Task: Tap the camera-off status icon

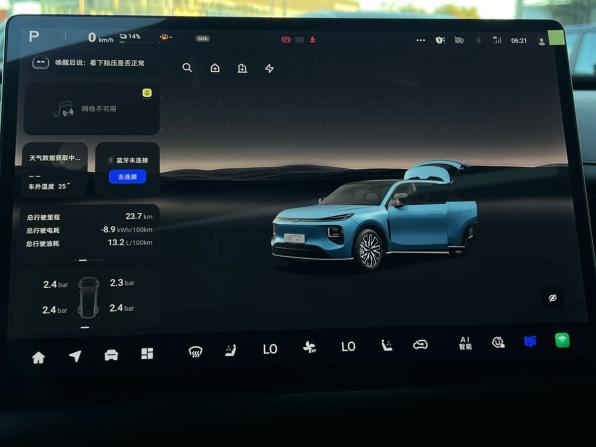Action: click(x=459, y=40)
